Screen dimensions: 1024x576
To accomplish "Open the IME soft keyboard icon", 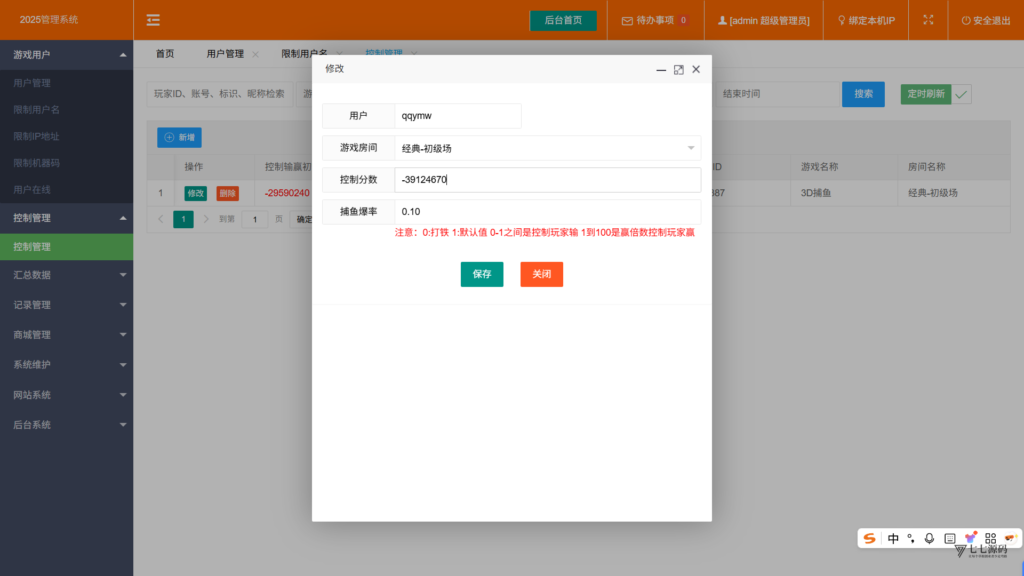I will point(950,538).
